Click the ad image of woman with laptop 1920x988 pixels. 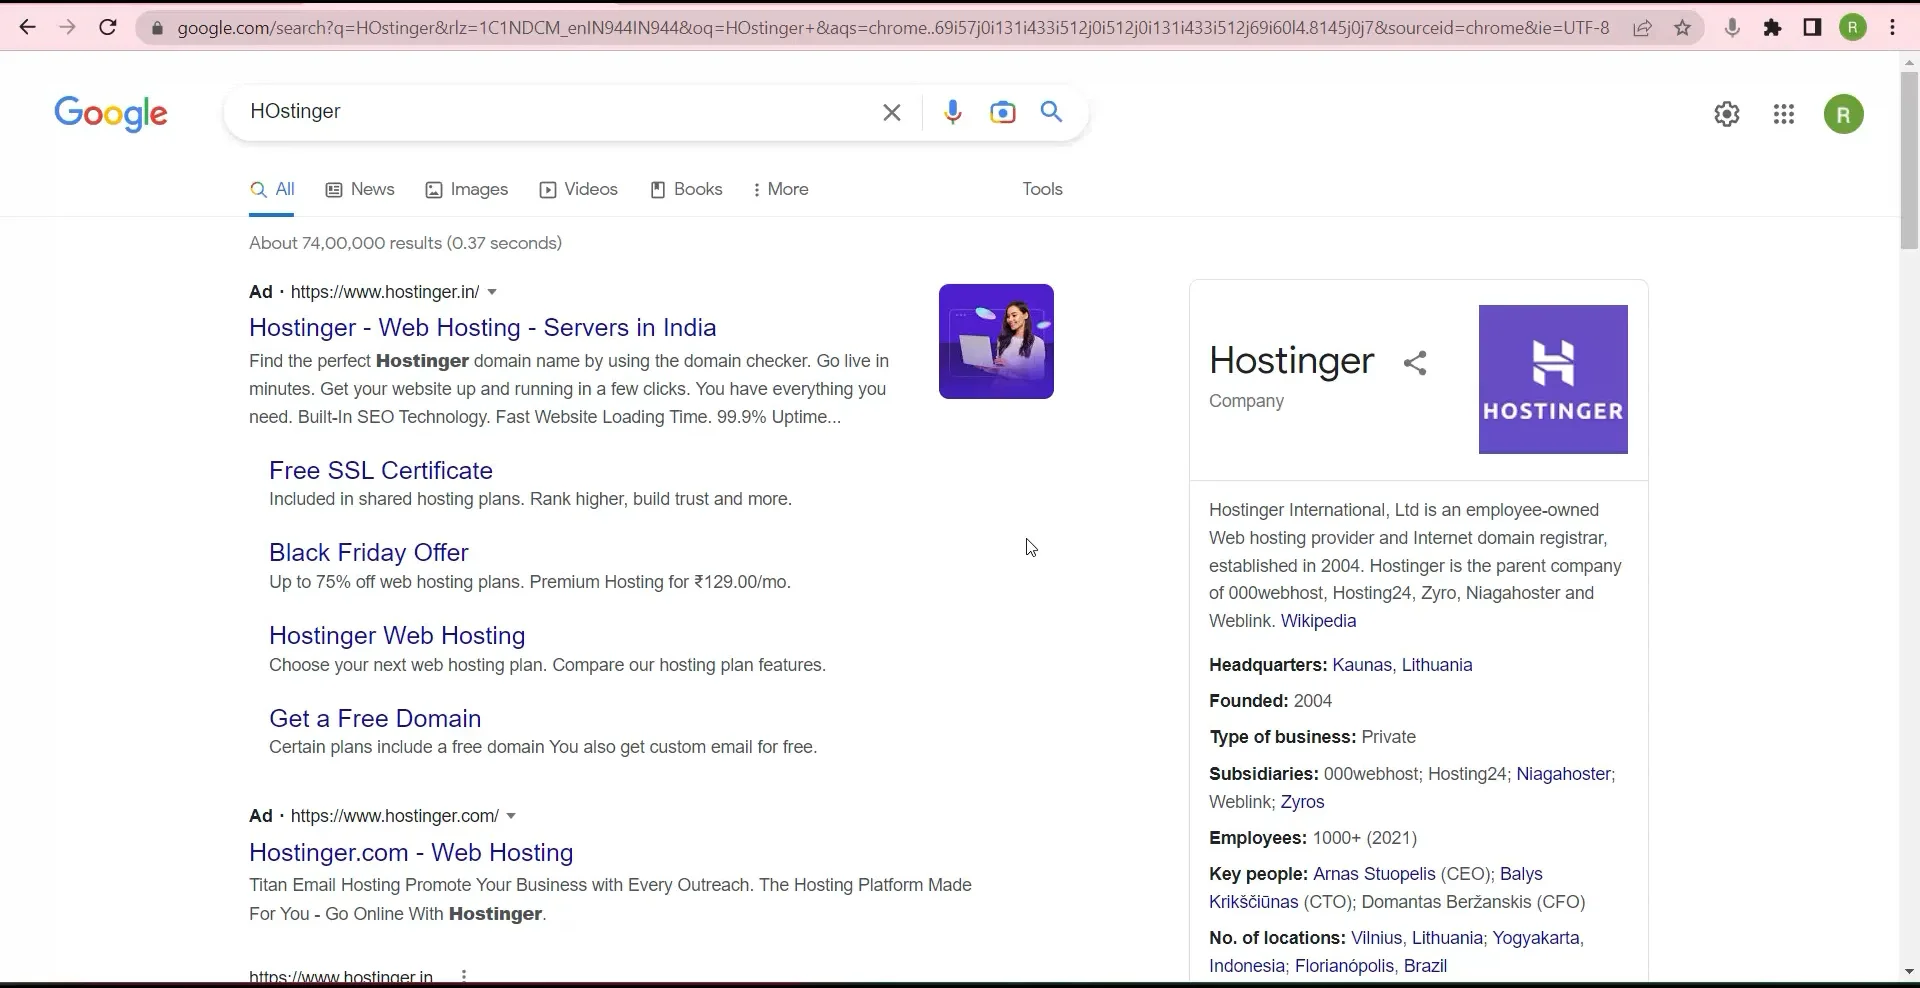coord(996,341)
